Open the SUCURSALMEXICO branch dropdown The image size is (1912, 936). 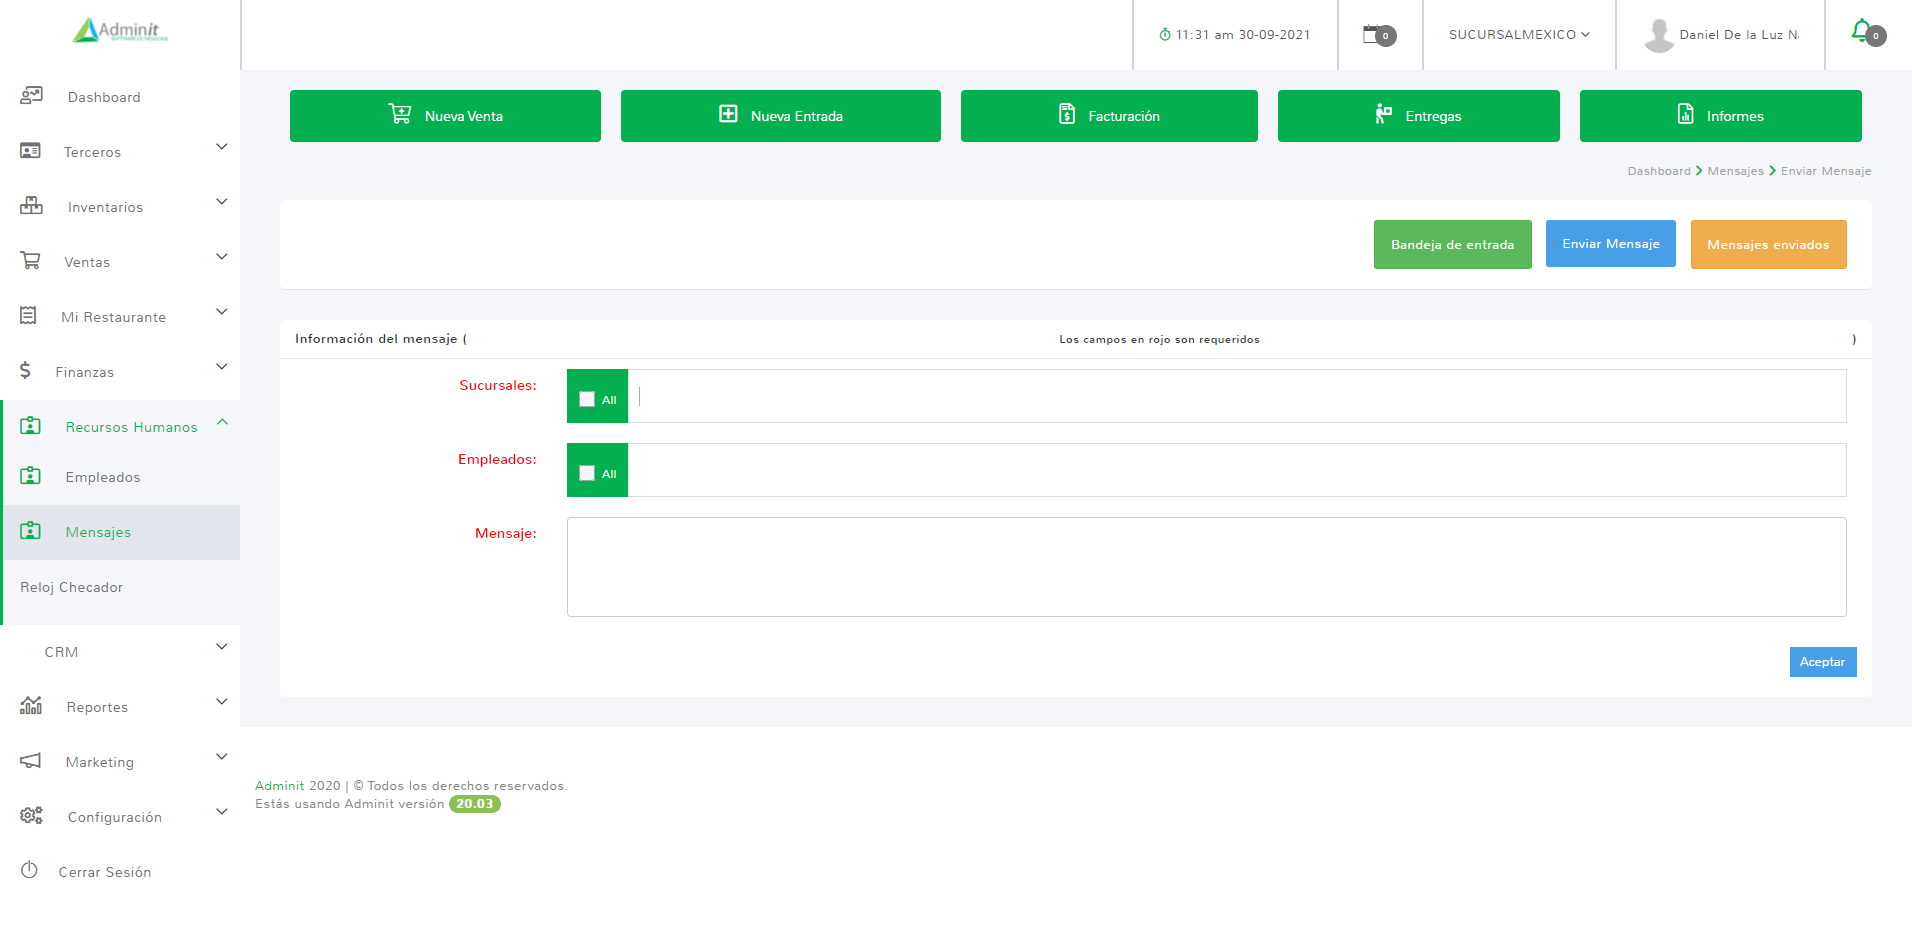pos(1518,35)
